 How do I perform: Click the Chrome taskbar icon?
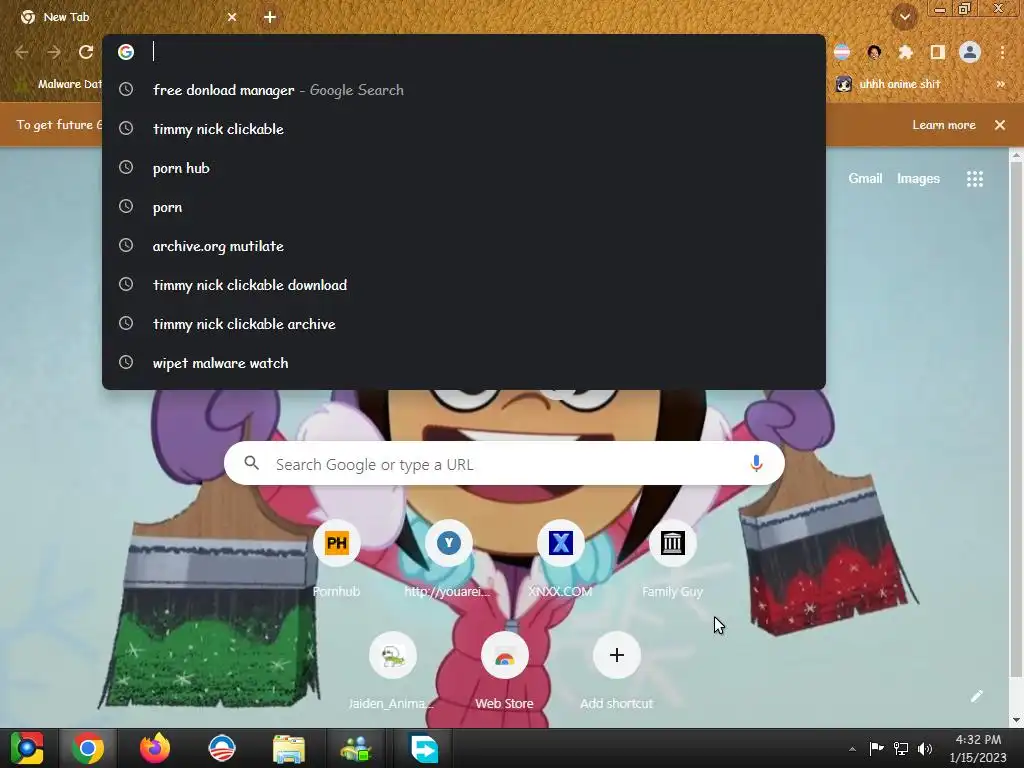pyautogui.click(x=88, y=748)
